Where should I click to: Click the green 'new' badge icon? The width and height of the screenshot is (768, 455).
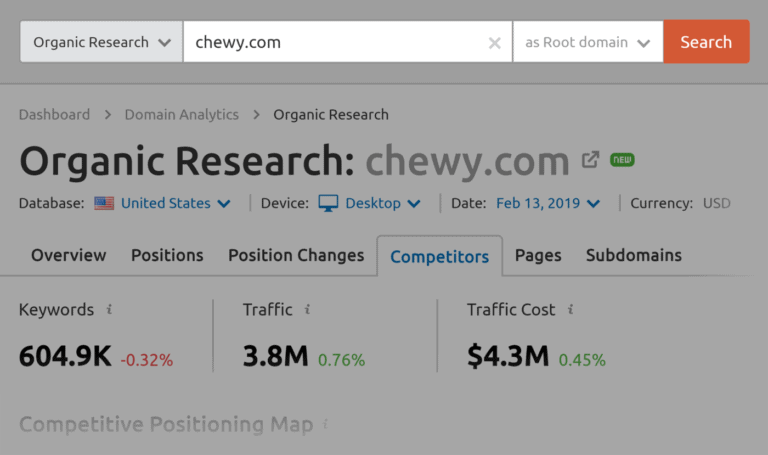click(x=622, y=160)
